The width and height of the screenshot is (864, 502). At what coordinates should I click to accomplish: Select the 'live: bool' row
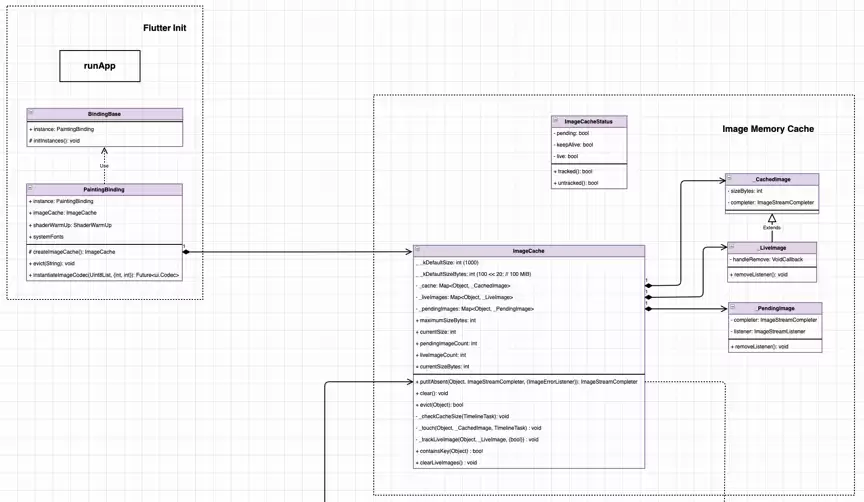589,156
